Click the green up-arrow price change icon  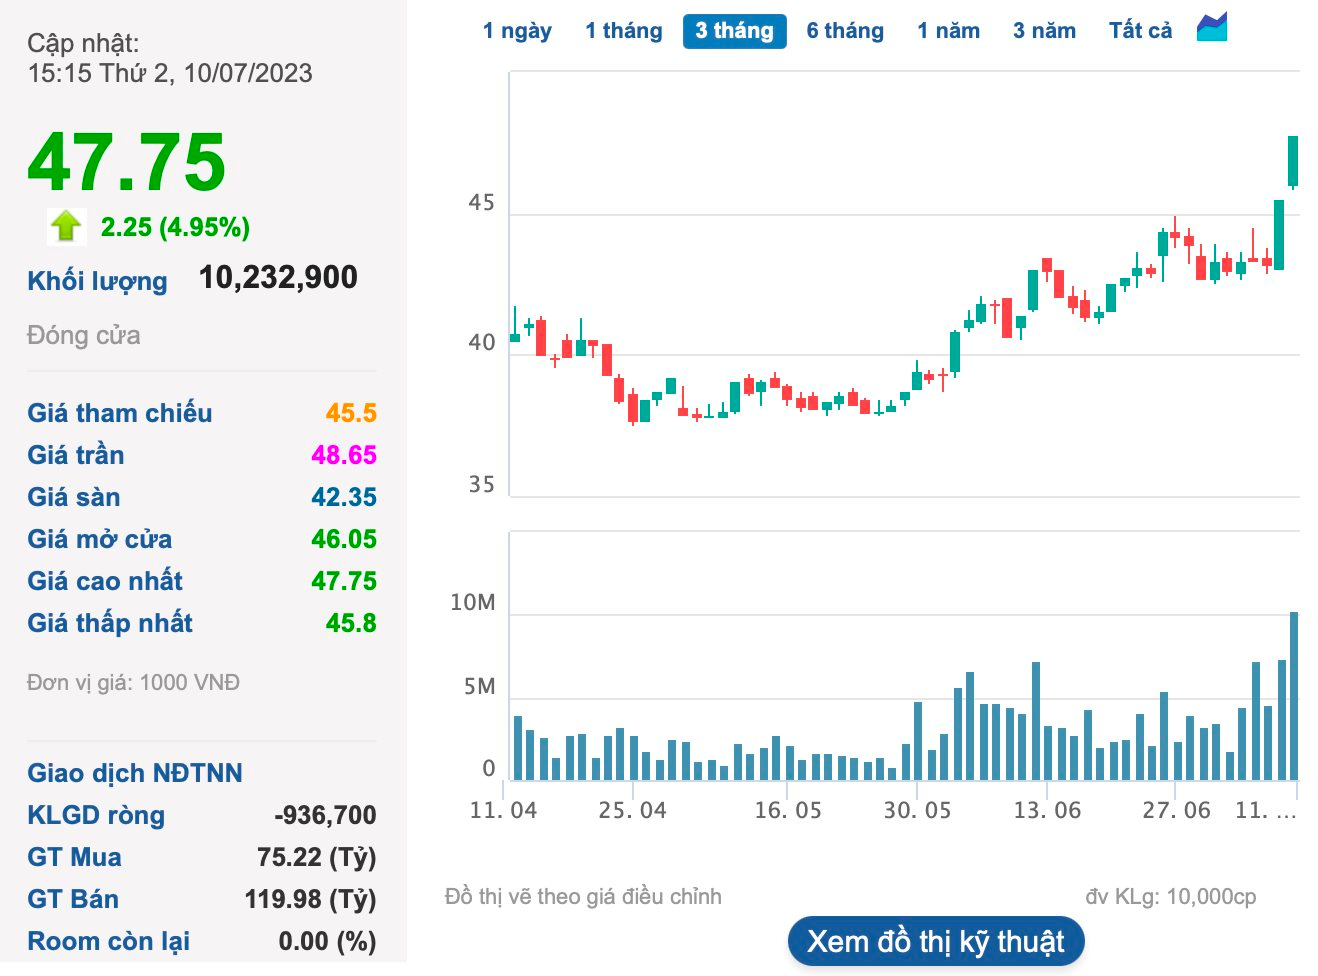[66, 226]
